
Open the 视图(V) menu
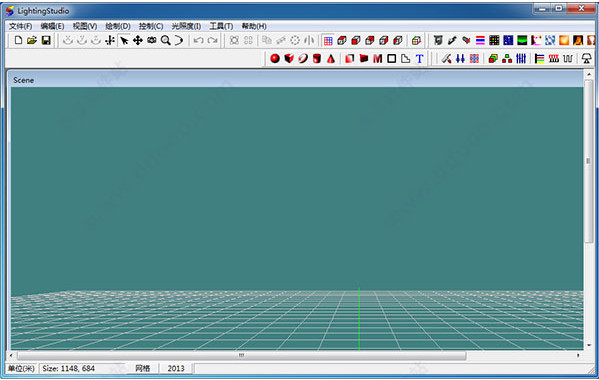click(x=85, y=26)
